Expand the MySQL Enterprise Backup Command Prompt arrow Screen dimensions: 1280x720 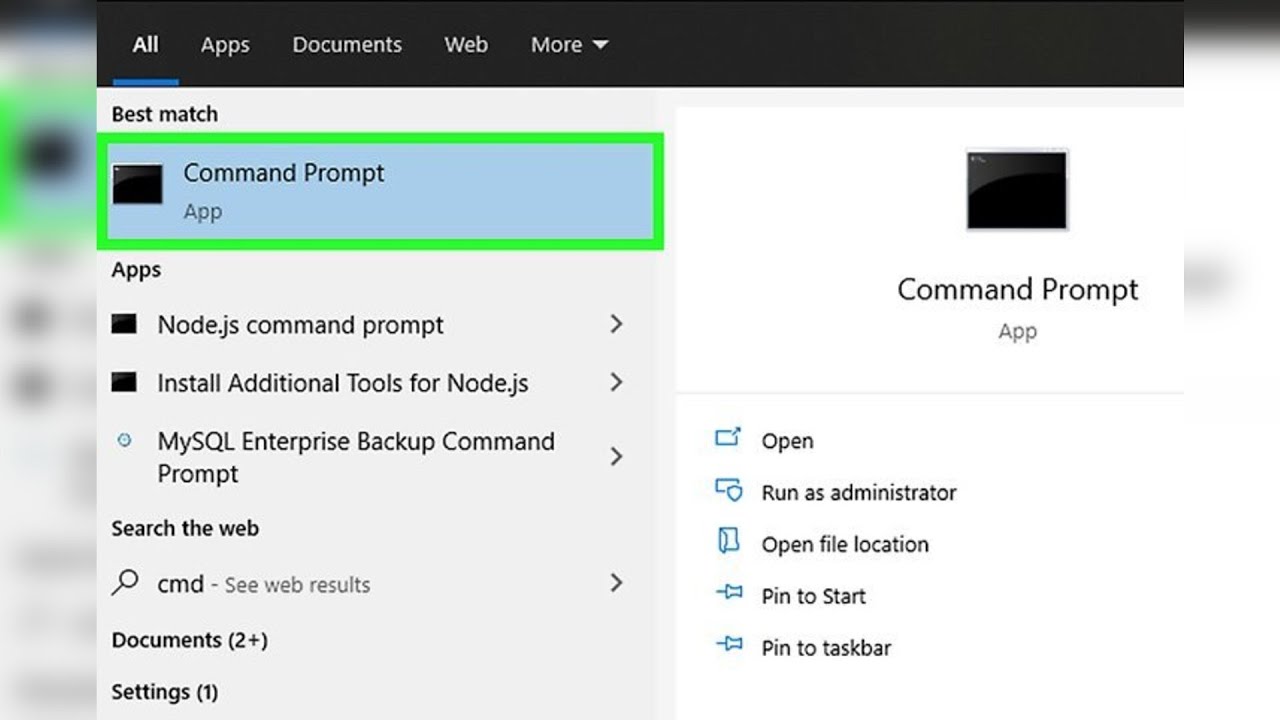click(x=616, y=456)
